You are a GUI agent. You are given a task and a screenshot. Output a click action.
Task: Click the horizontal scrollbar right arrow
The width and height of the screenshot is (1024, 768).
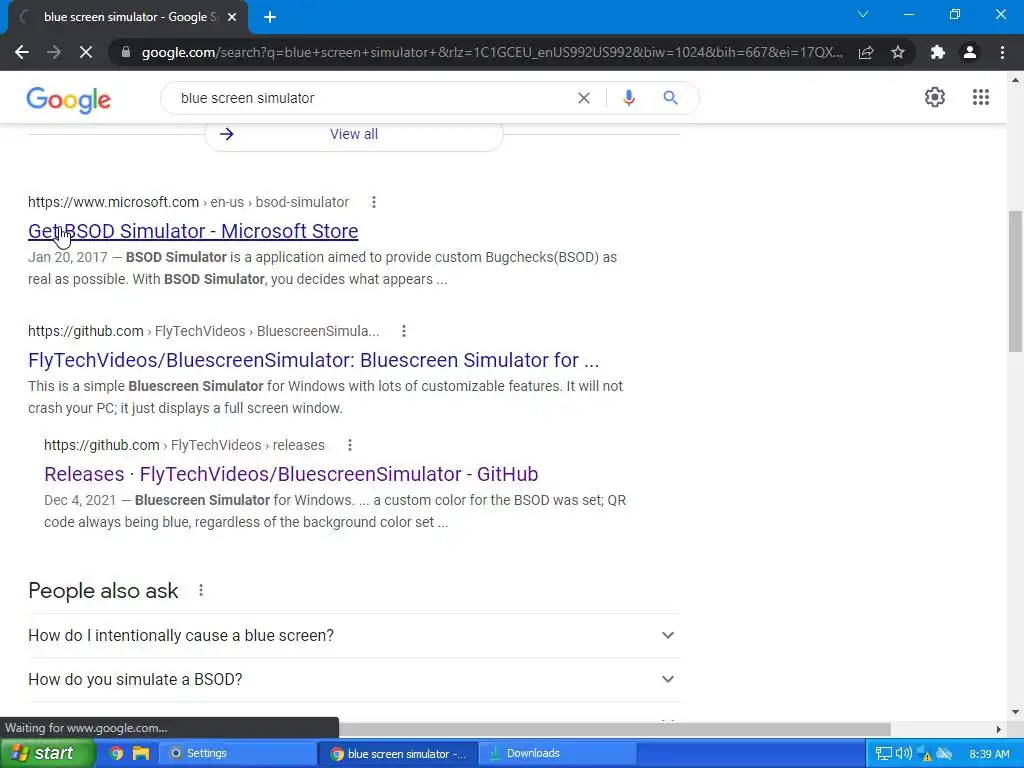[998, 729]
